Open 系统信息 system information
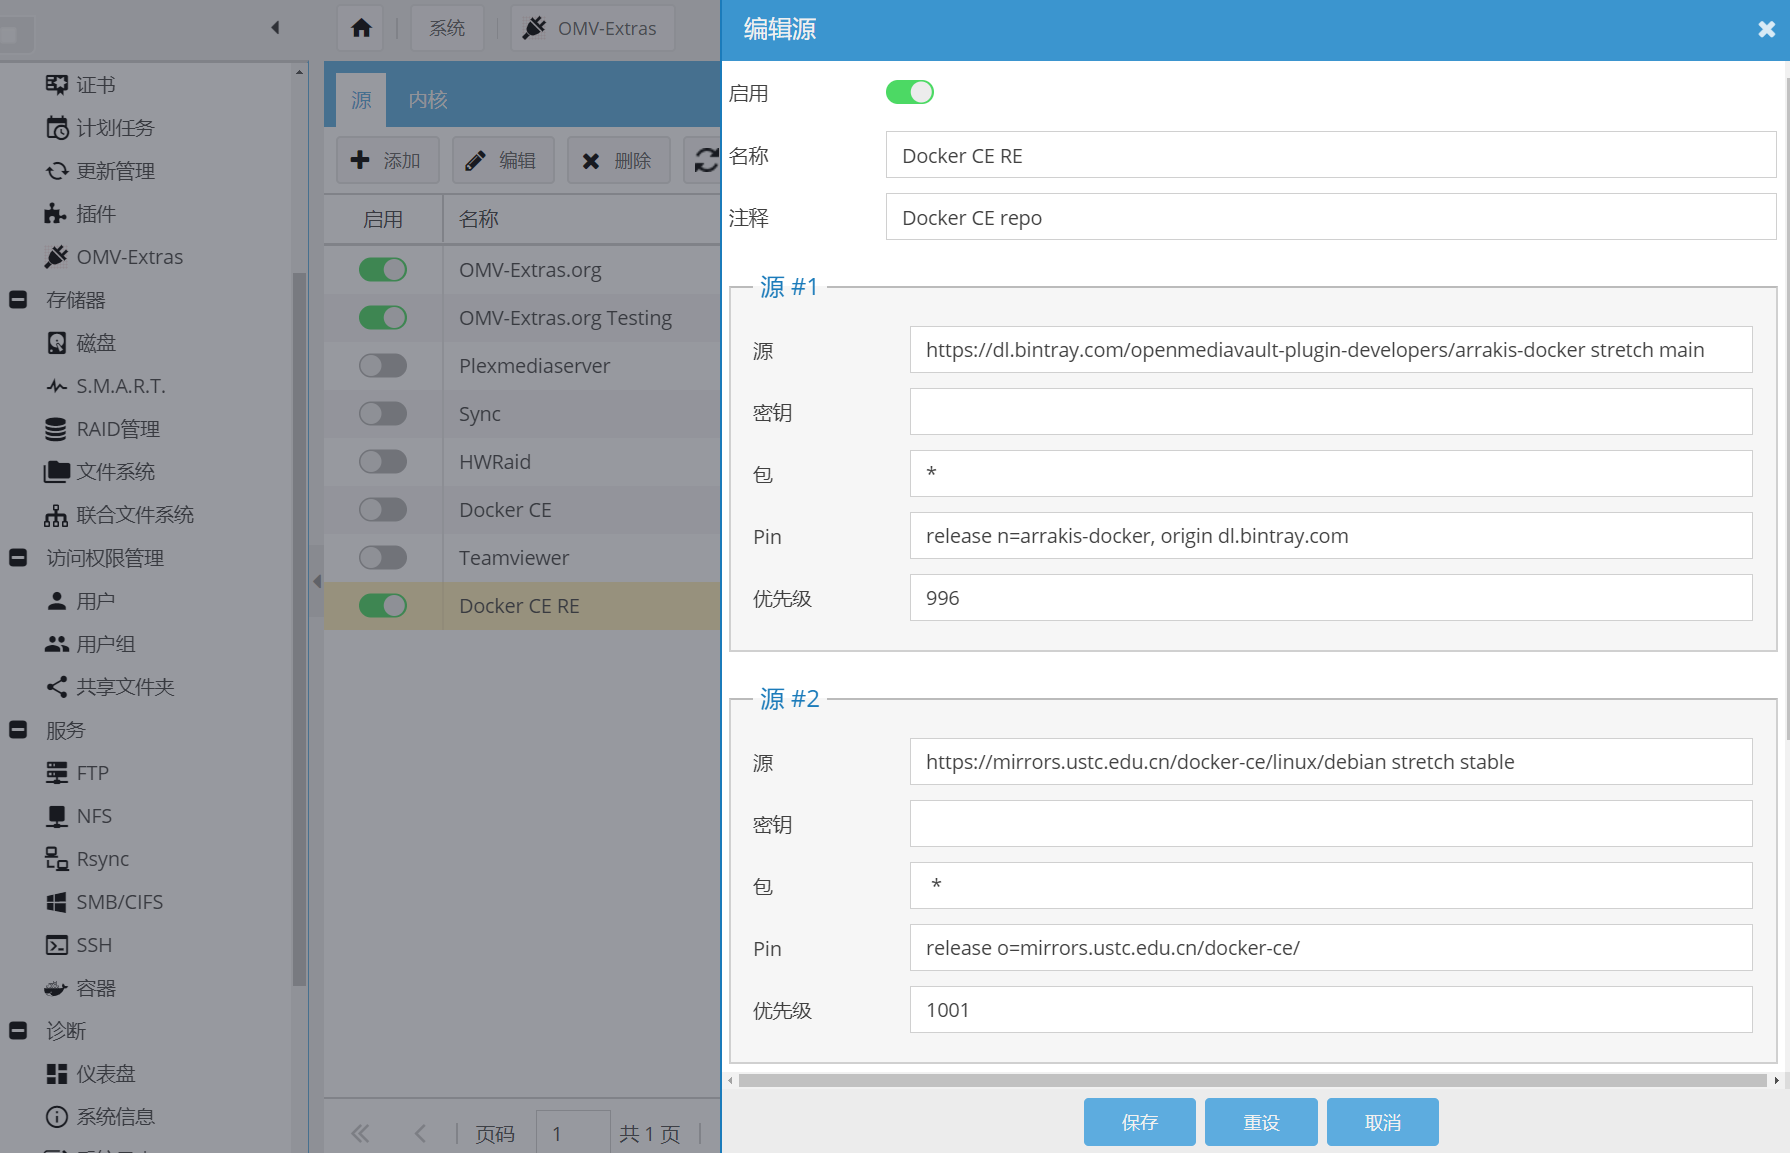Viewport: 1790px width, 1153px height. pyautogui.click(x=100, y=1117)
